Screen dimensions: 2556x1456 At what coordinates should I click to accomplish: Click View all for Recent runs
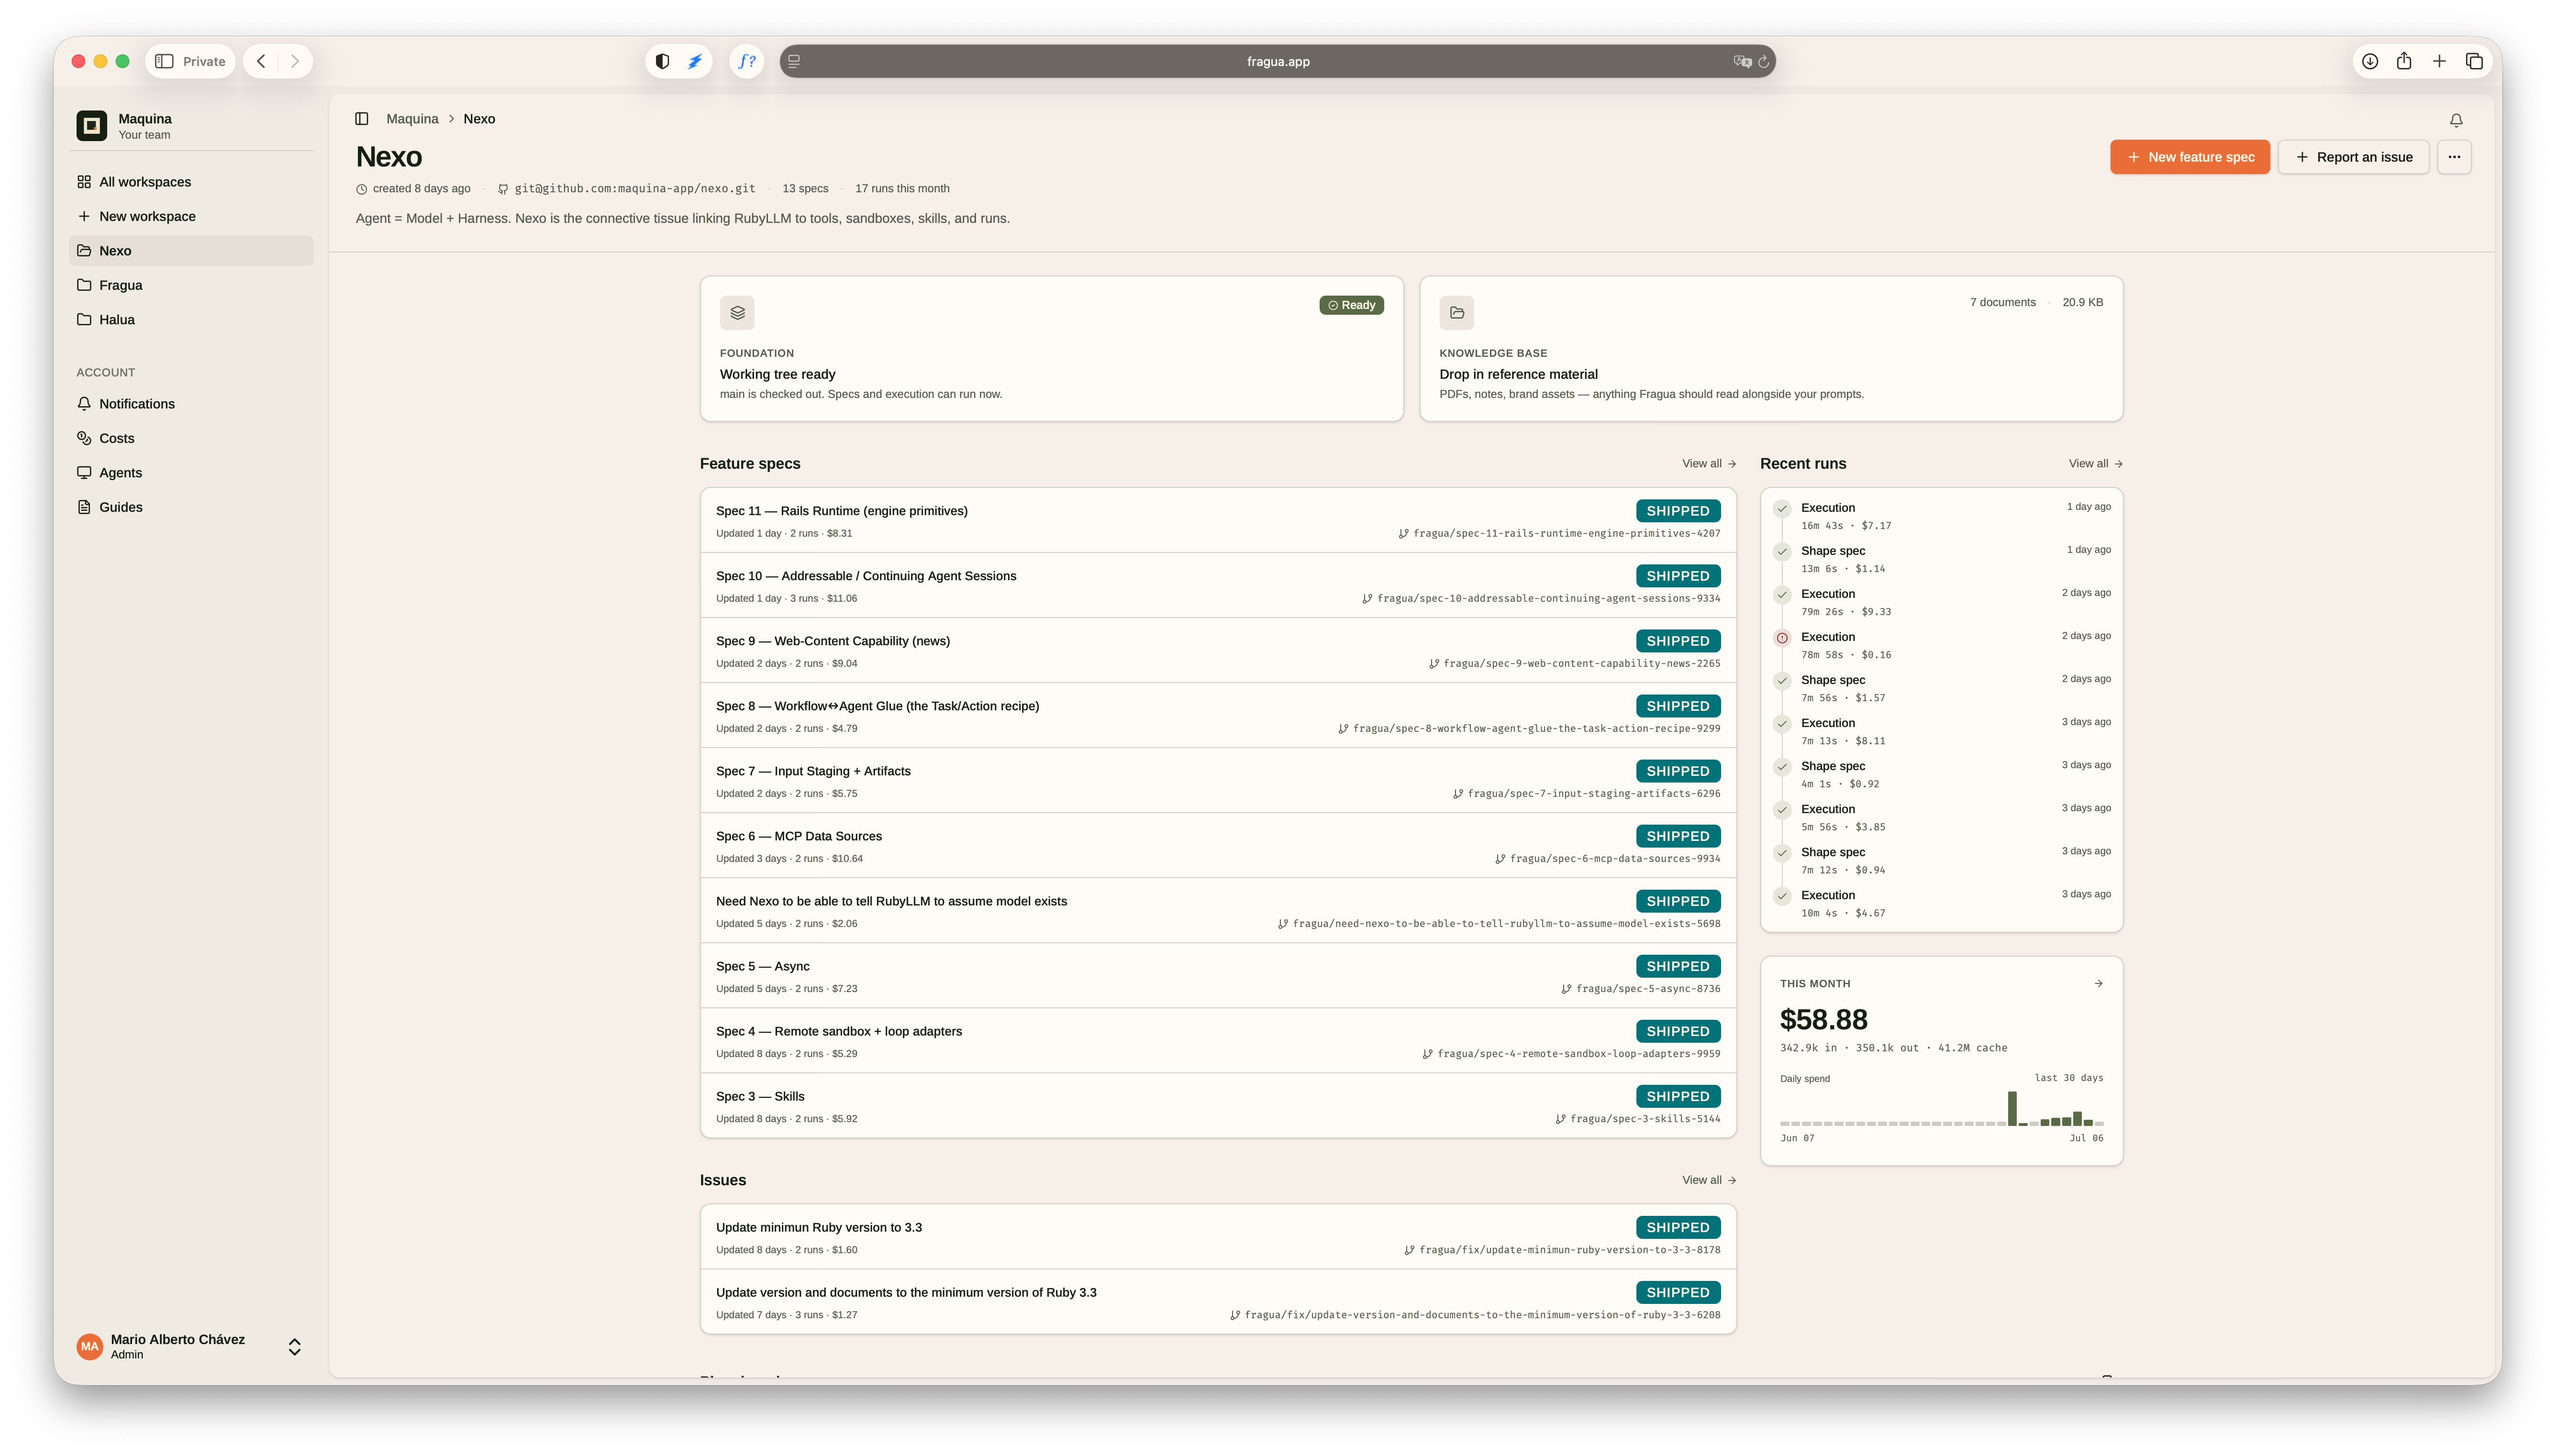tap(2095, 464)
